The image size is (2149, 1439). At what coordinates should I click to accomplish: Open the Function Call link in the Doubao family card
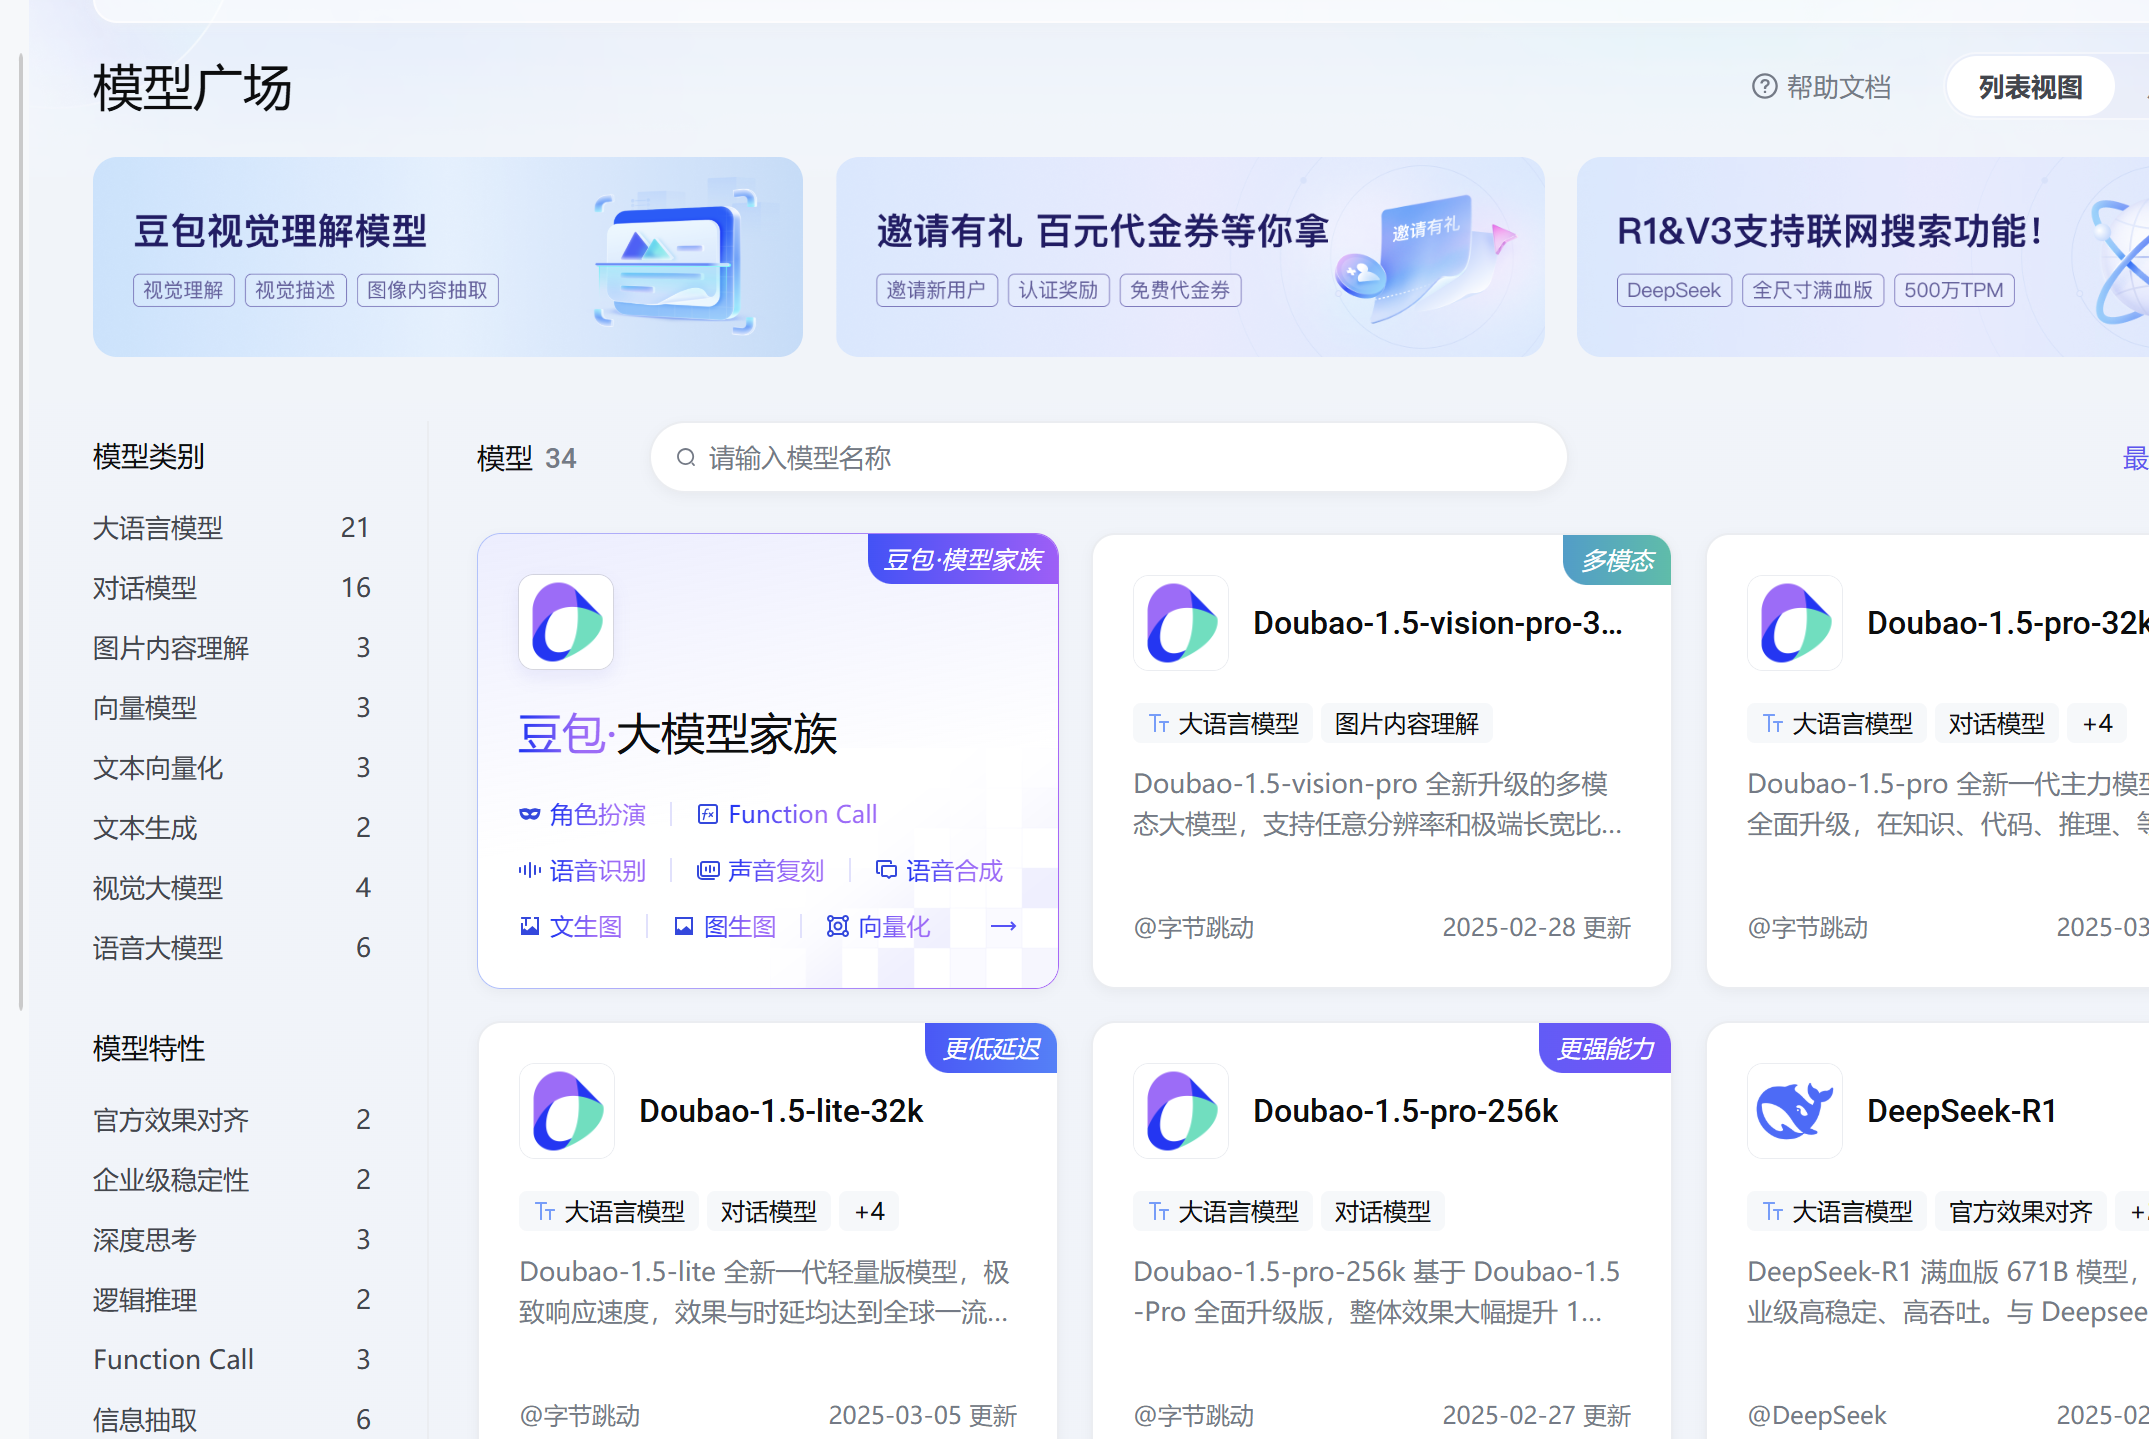click(x=788, y=814)
